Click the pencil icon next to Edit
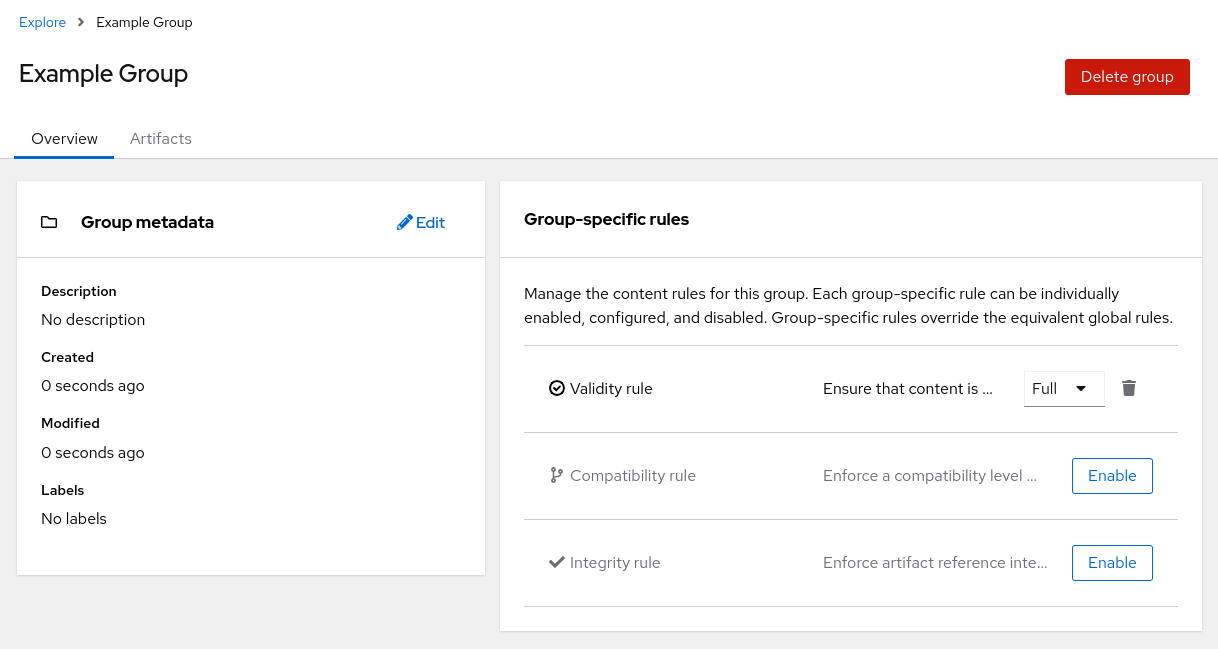The width and height of the screenshot is (1218, 649). (404, 222)
